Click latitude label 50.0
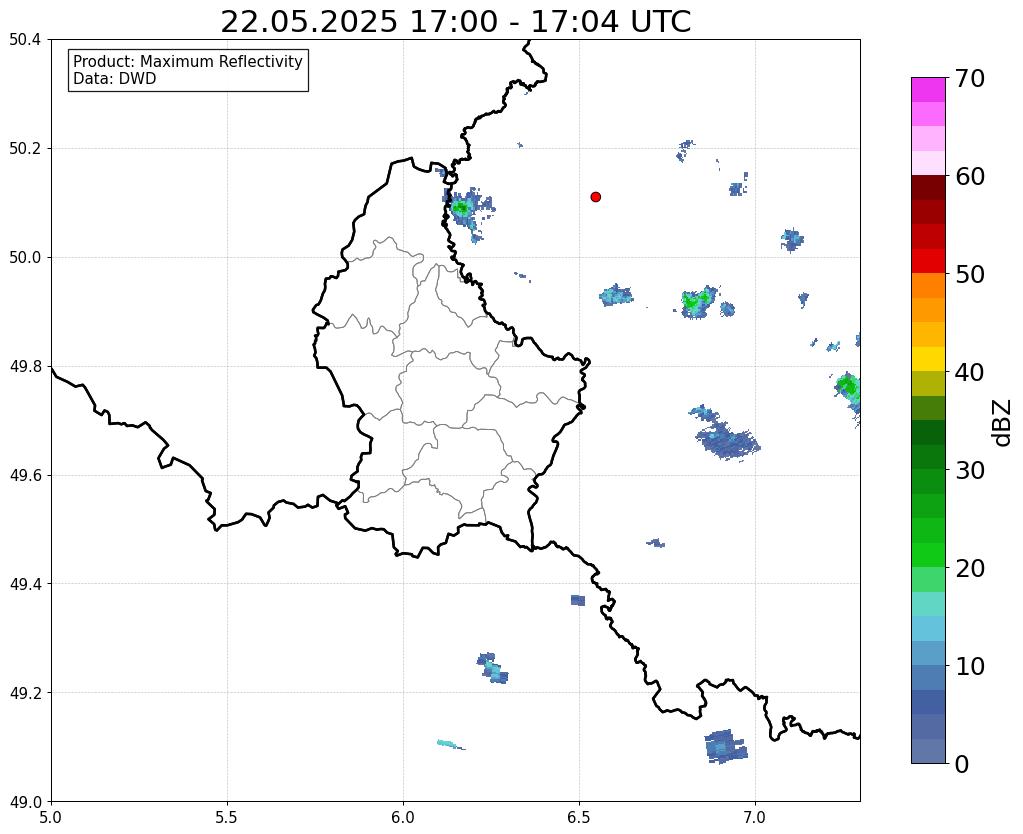 [25, 257]
